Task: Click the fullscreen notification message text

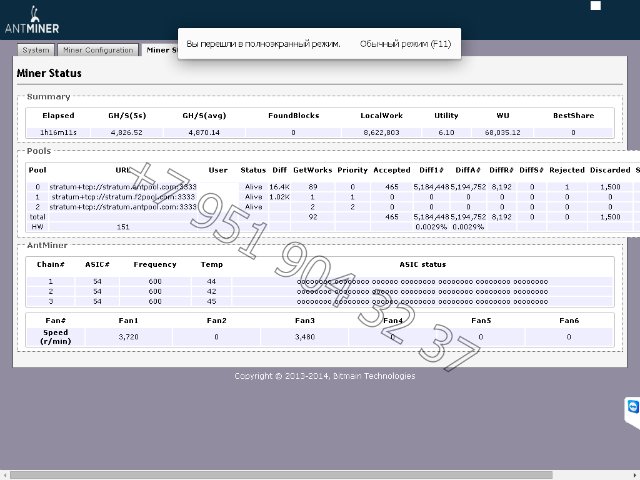Action: point(263,44)
